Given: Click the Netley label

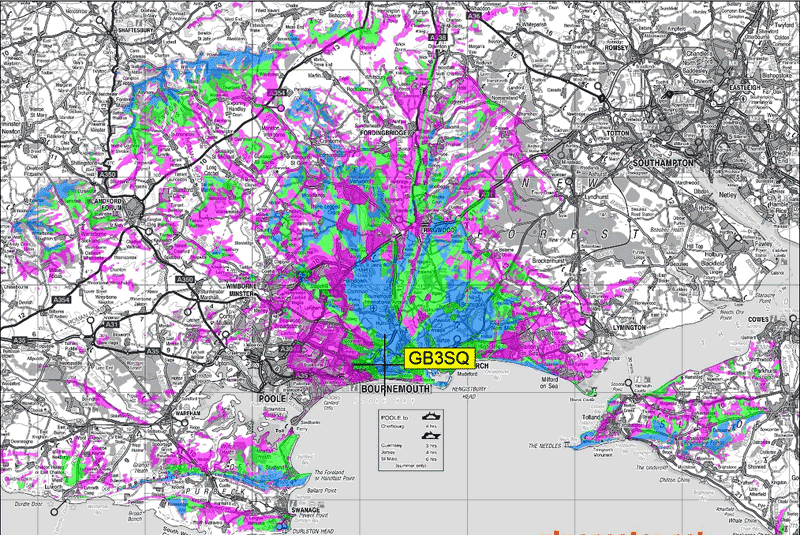Looking at the screenshot, I should (x=728, y=195).
